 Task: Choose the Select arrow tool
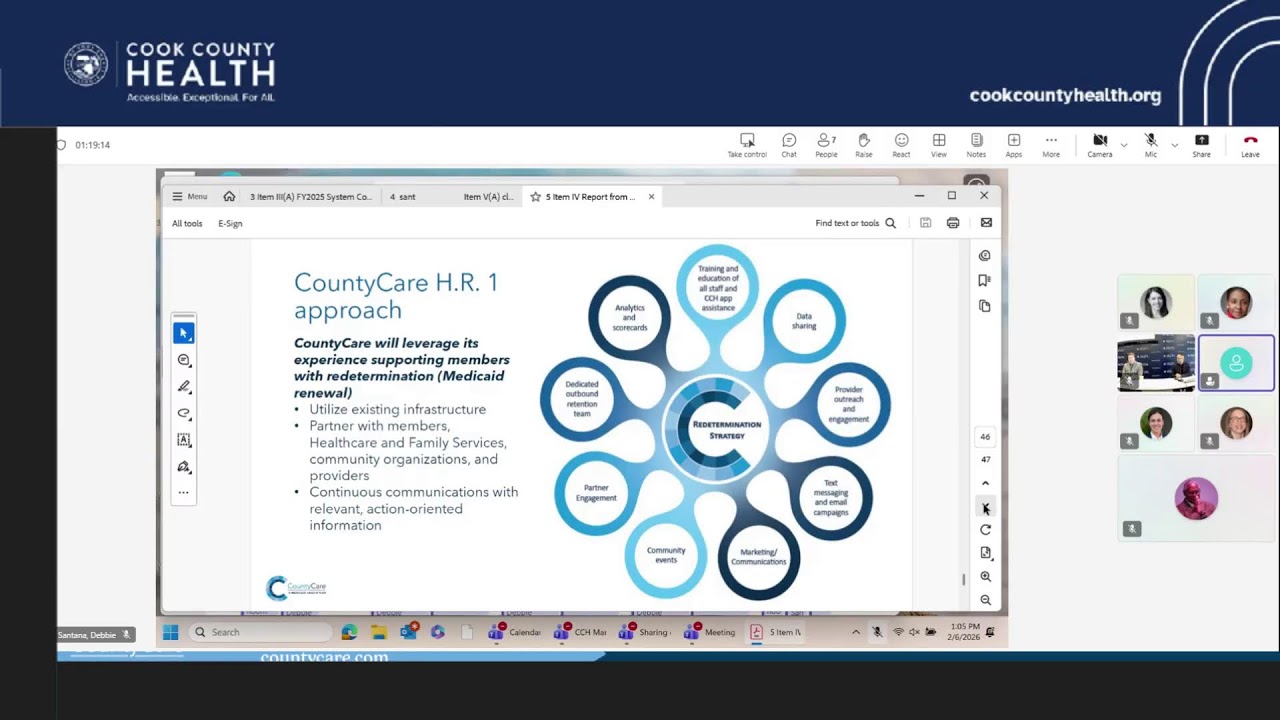coord(183,333)
